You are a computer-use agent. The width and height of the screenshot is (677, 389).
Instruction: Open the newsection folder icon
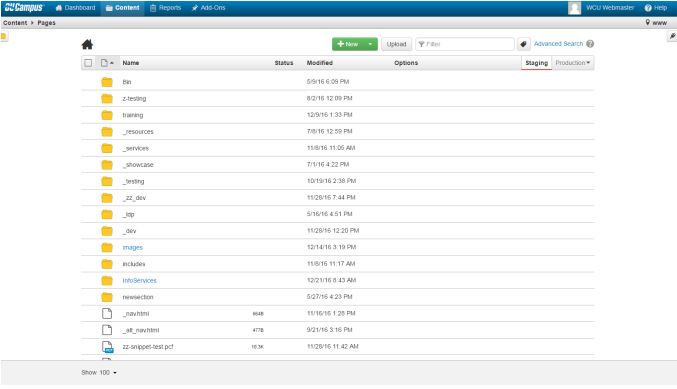point(107,297)
